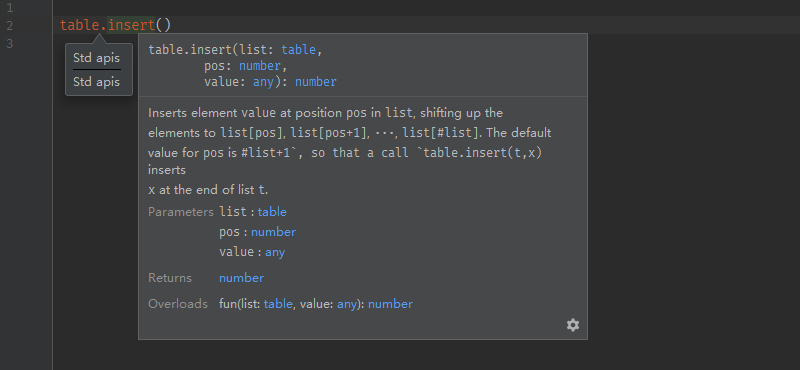
Task: Click the 'table' type link in signature
Action: point(299,50)
